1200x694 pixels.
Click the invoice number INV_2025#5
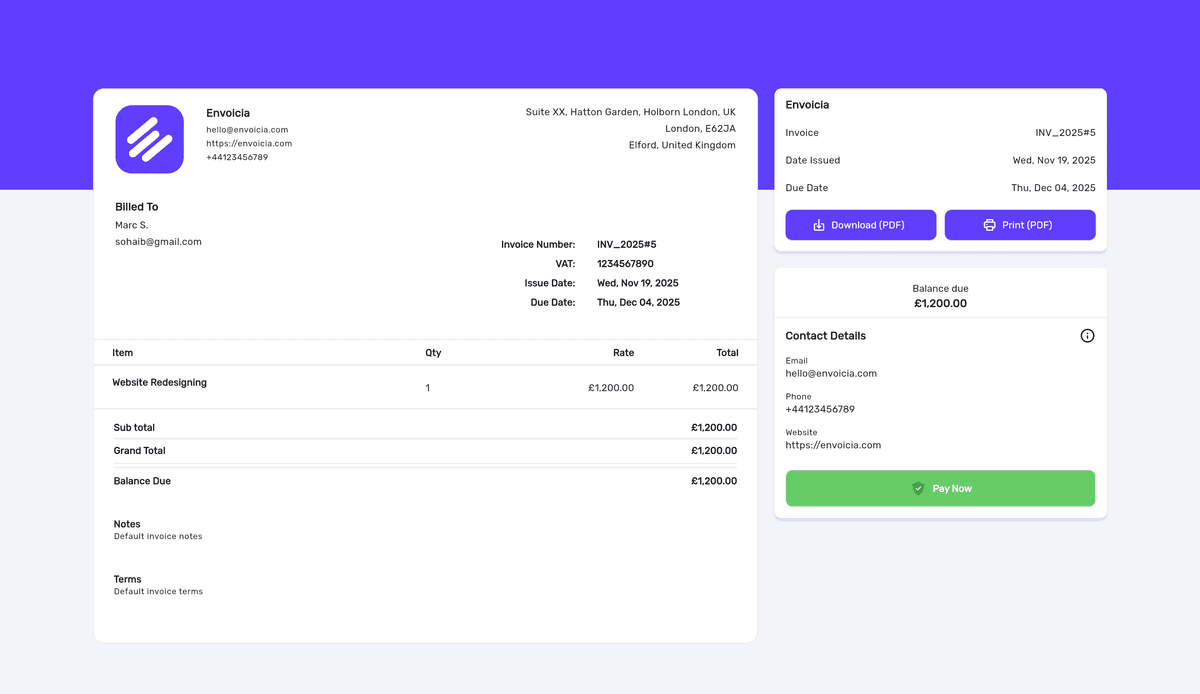pyautogui.click(x=625, y=243)
